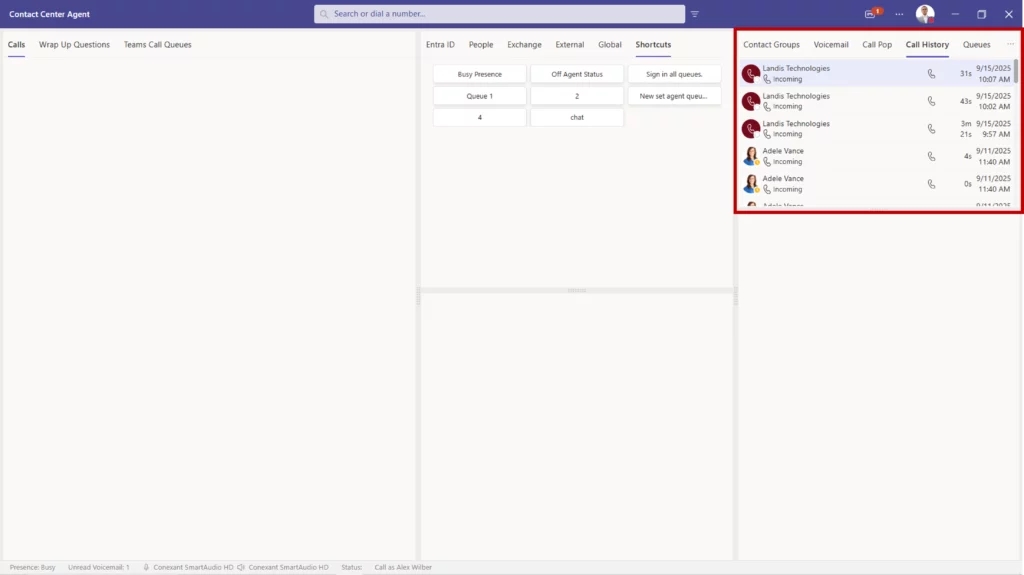This screenshot has width=1024, height=575.
Task: Click the filter icon beside the search bar
Action: [x=695, y=14]
